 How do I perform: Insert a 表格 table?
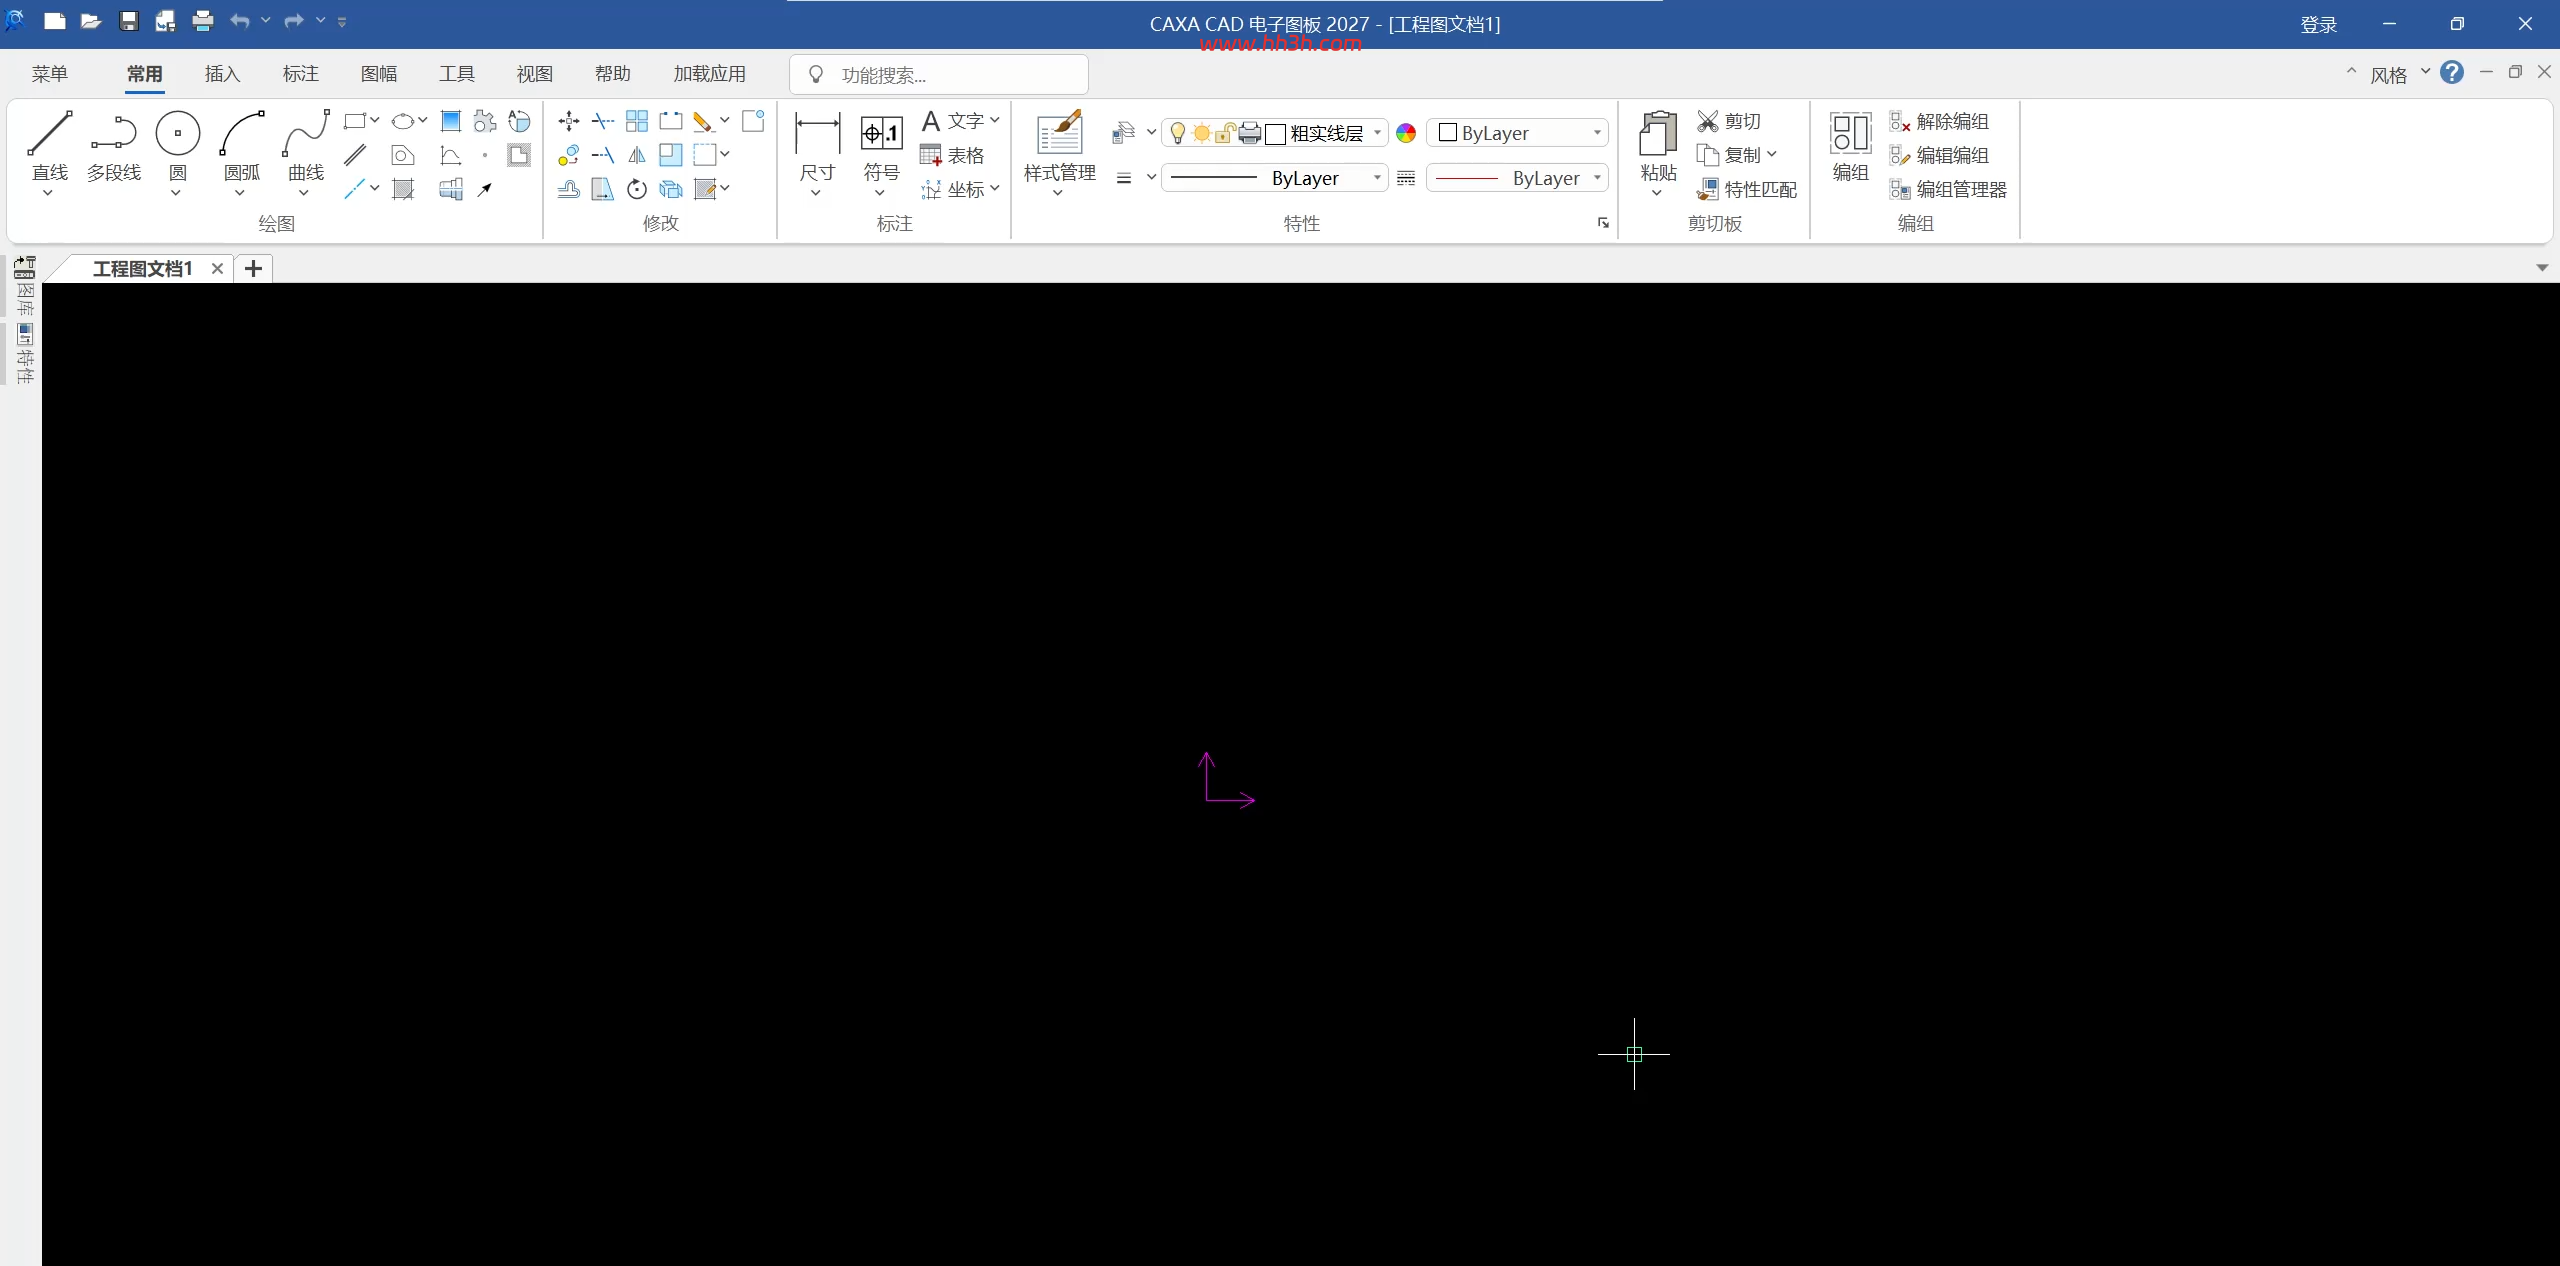pos(952,155)
